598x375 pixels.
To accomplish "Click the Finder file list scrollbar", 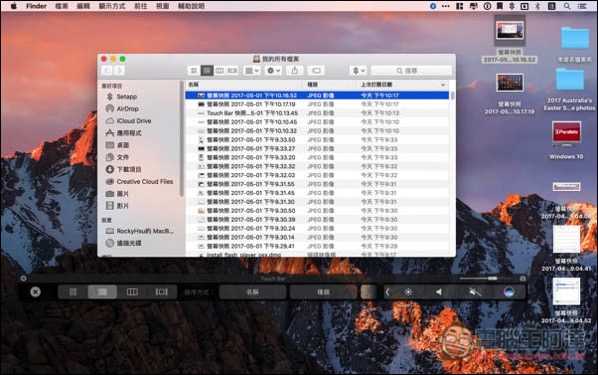I will 452,95.
